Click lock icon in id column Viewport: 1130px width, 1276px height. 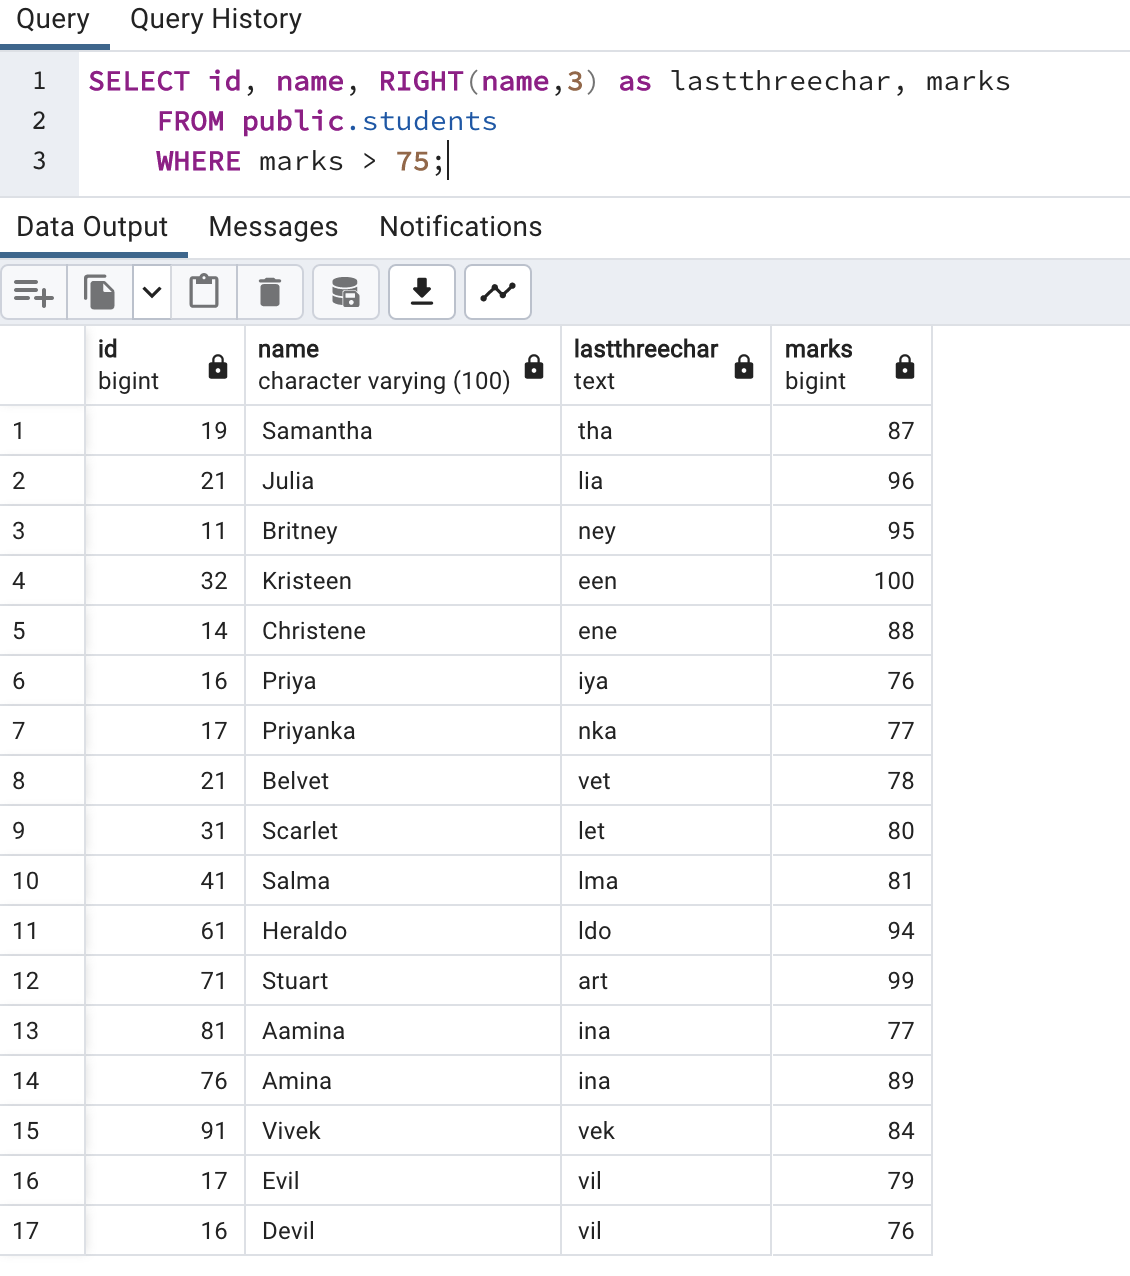pos(217,367)
